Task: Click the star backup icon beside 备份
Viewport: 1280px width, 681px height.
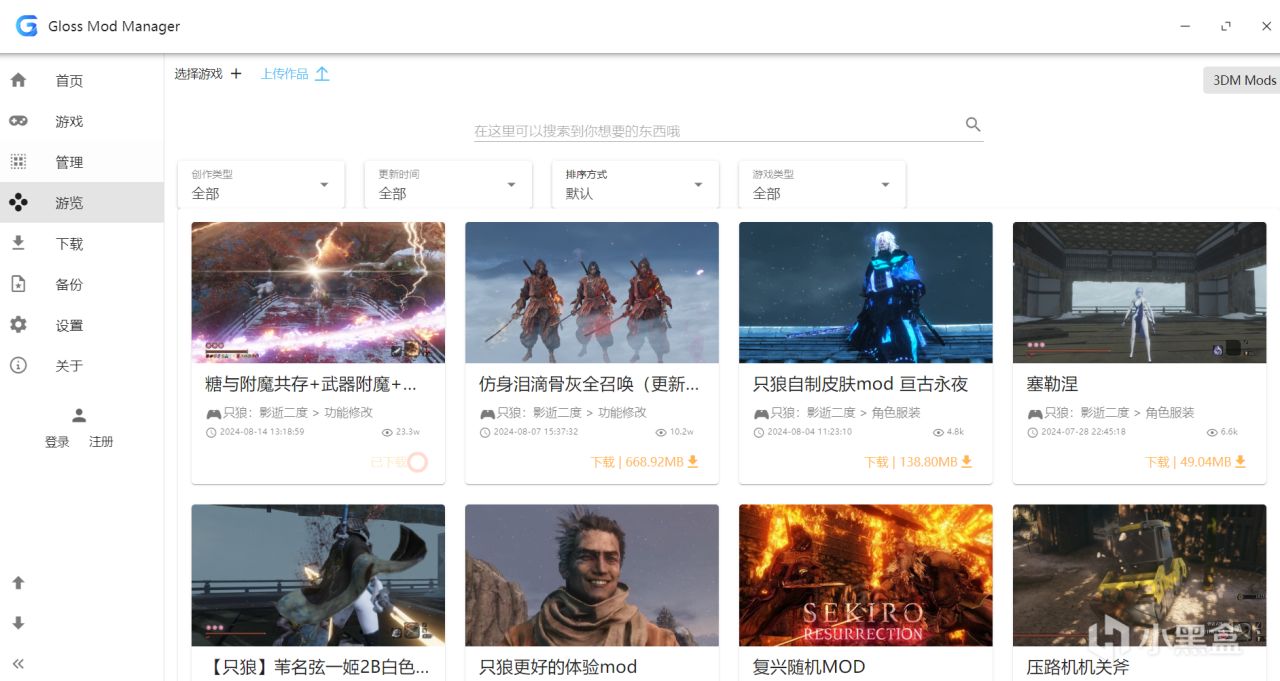Action: point(18,284)
